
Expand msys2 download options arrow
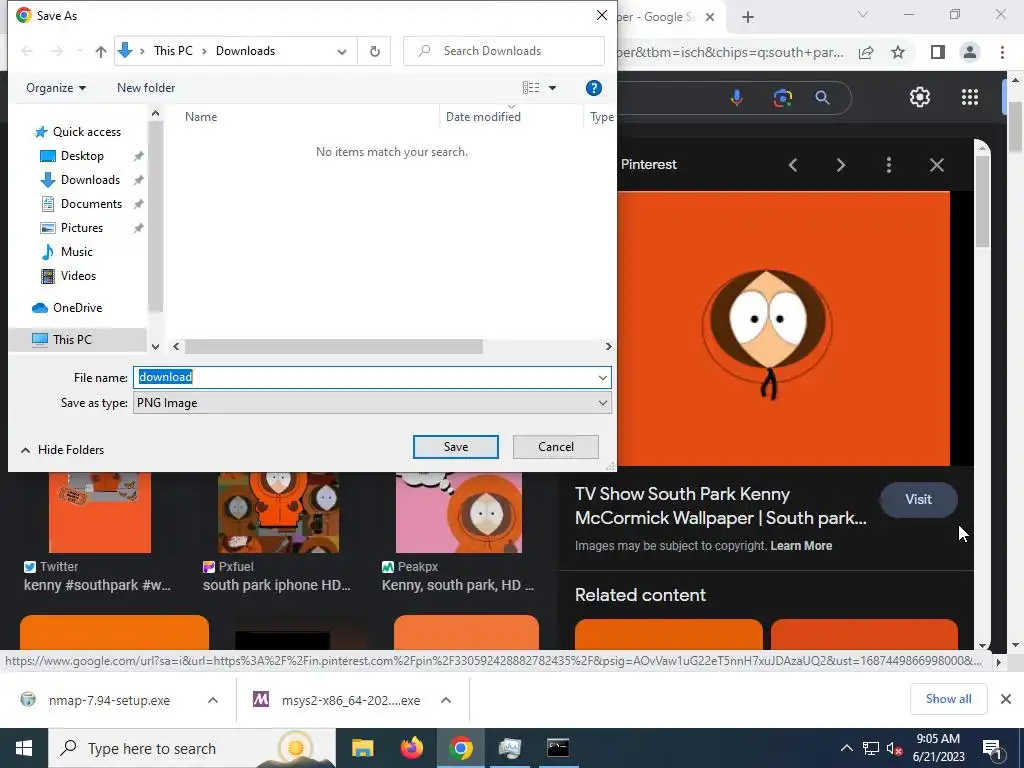point(446,700)
